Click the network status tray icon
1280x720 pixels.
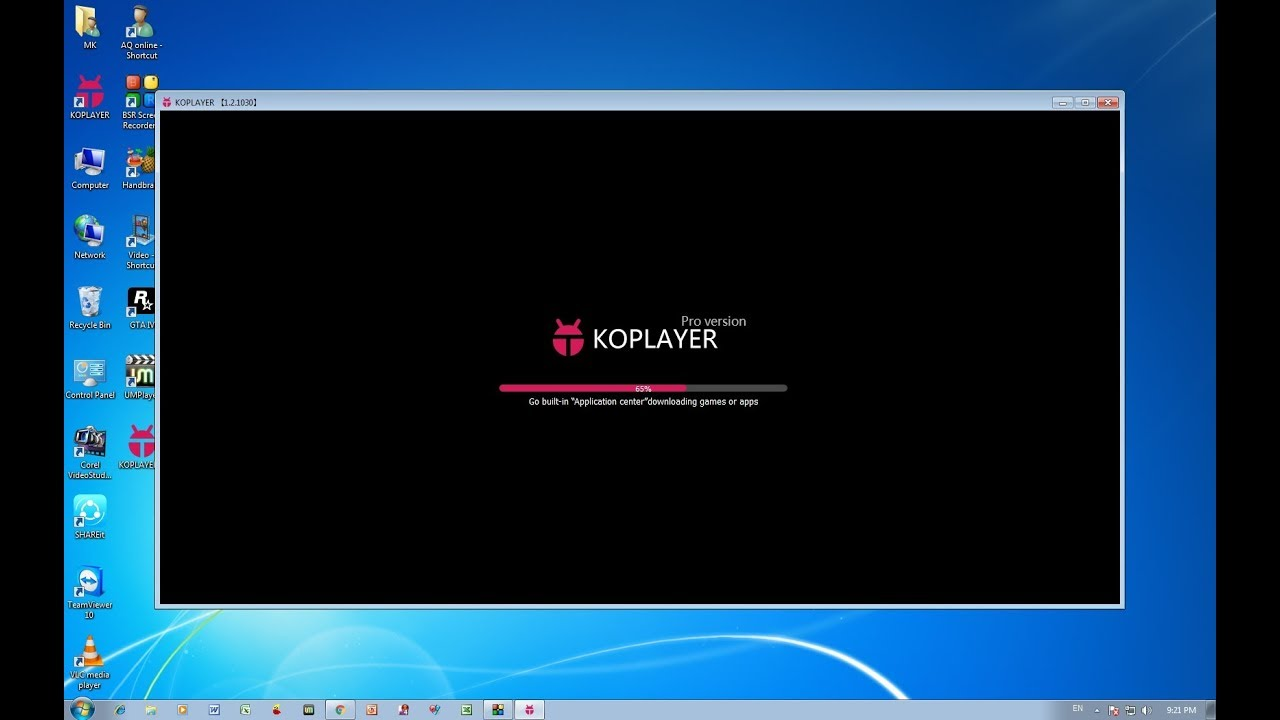click(1130, 710)
